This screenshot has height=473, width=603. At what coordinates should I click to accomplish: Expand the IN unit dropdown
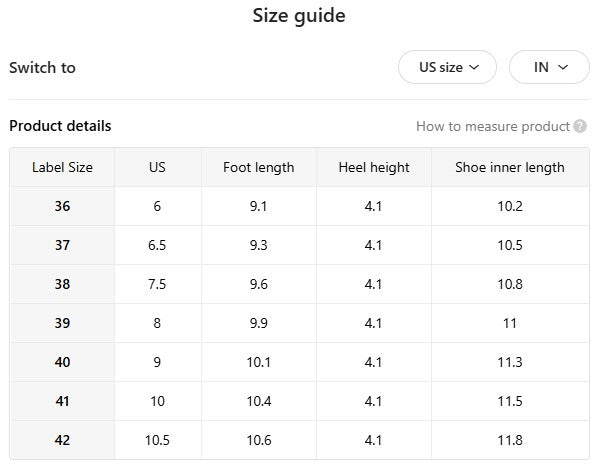pyautogui.click(x=549, y=68)
